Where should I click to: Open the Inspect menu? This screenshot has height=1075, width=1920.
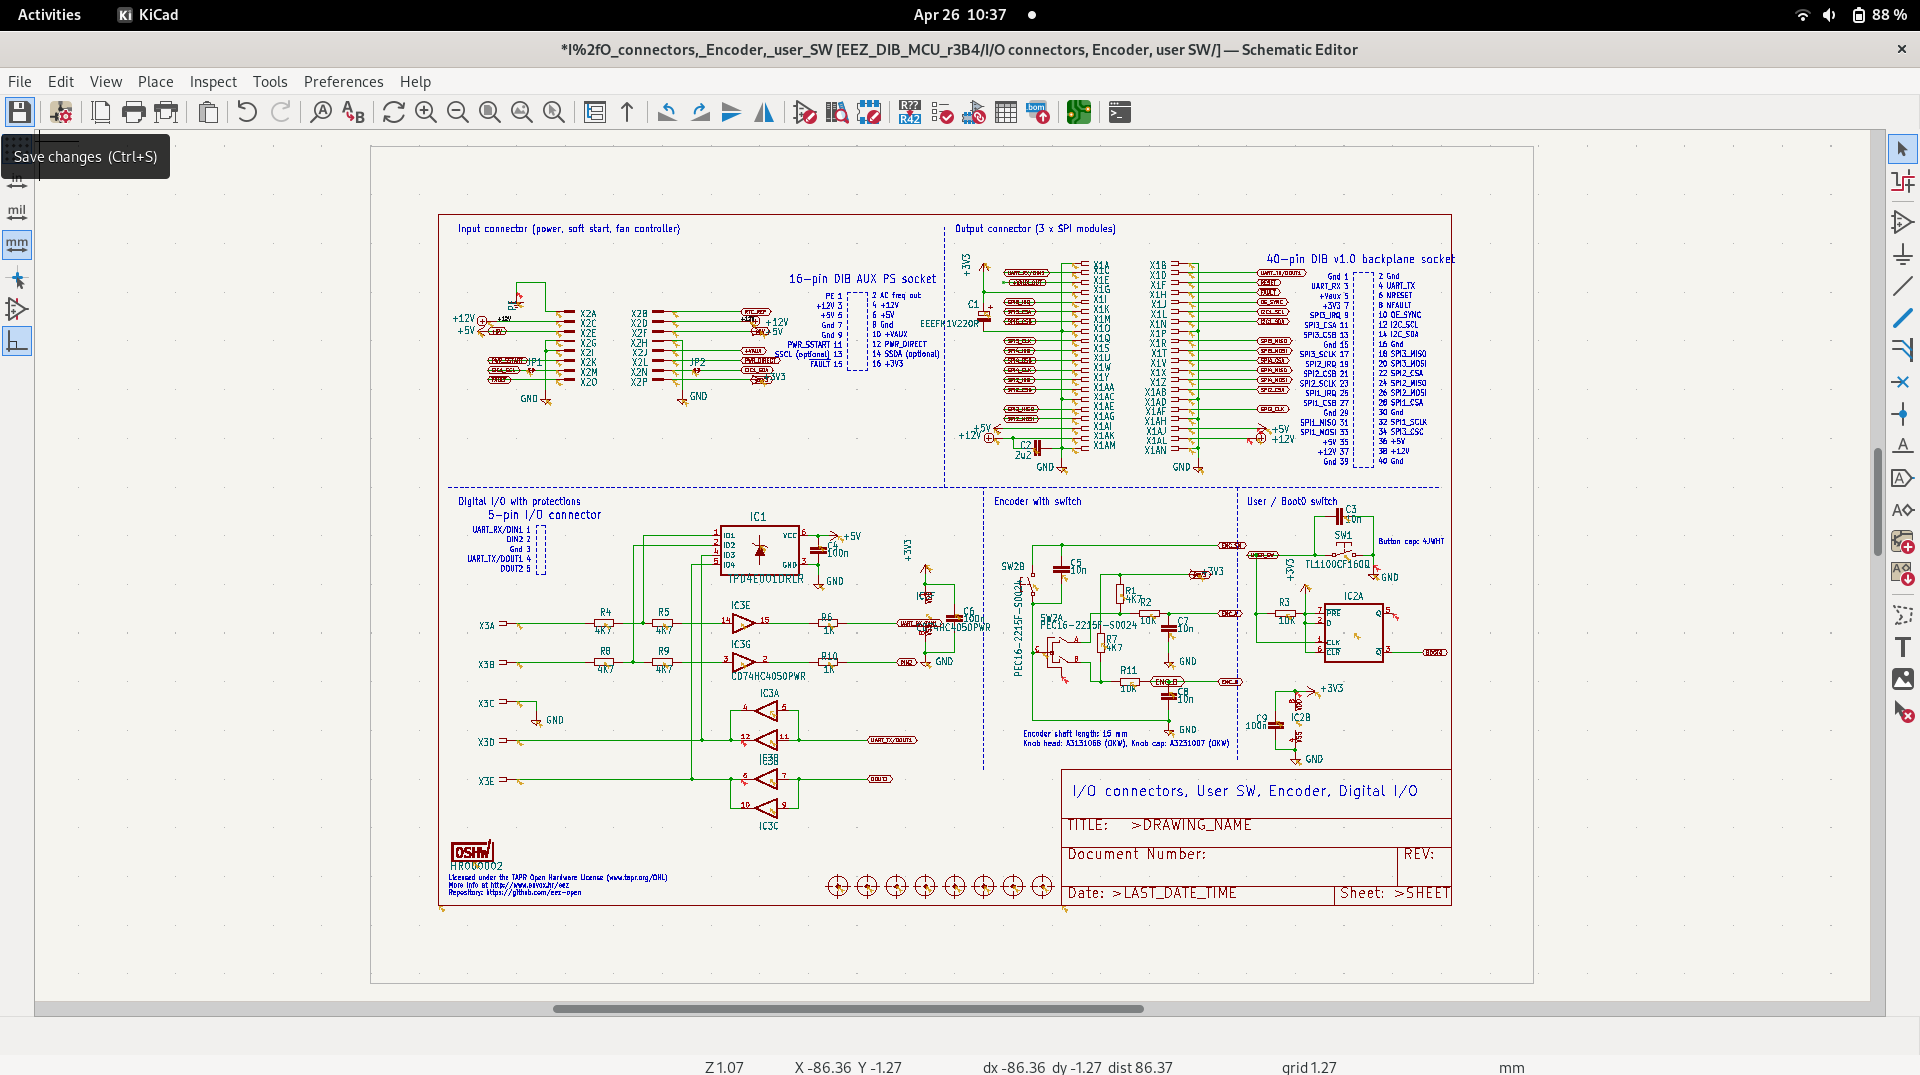point(213,82)
